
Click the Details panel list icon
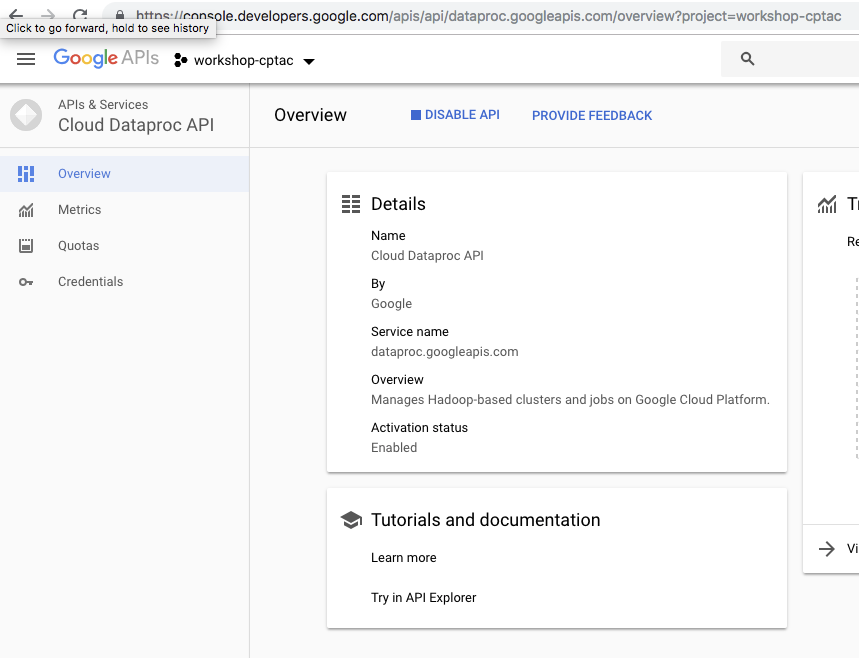351,203
